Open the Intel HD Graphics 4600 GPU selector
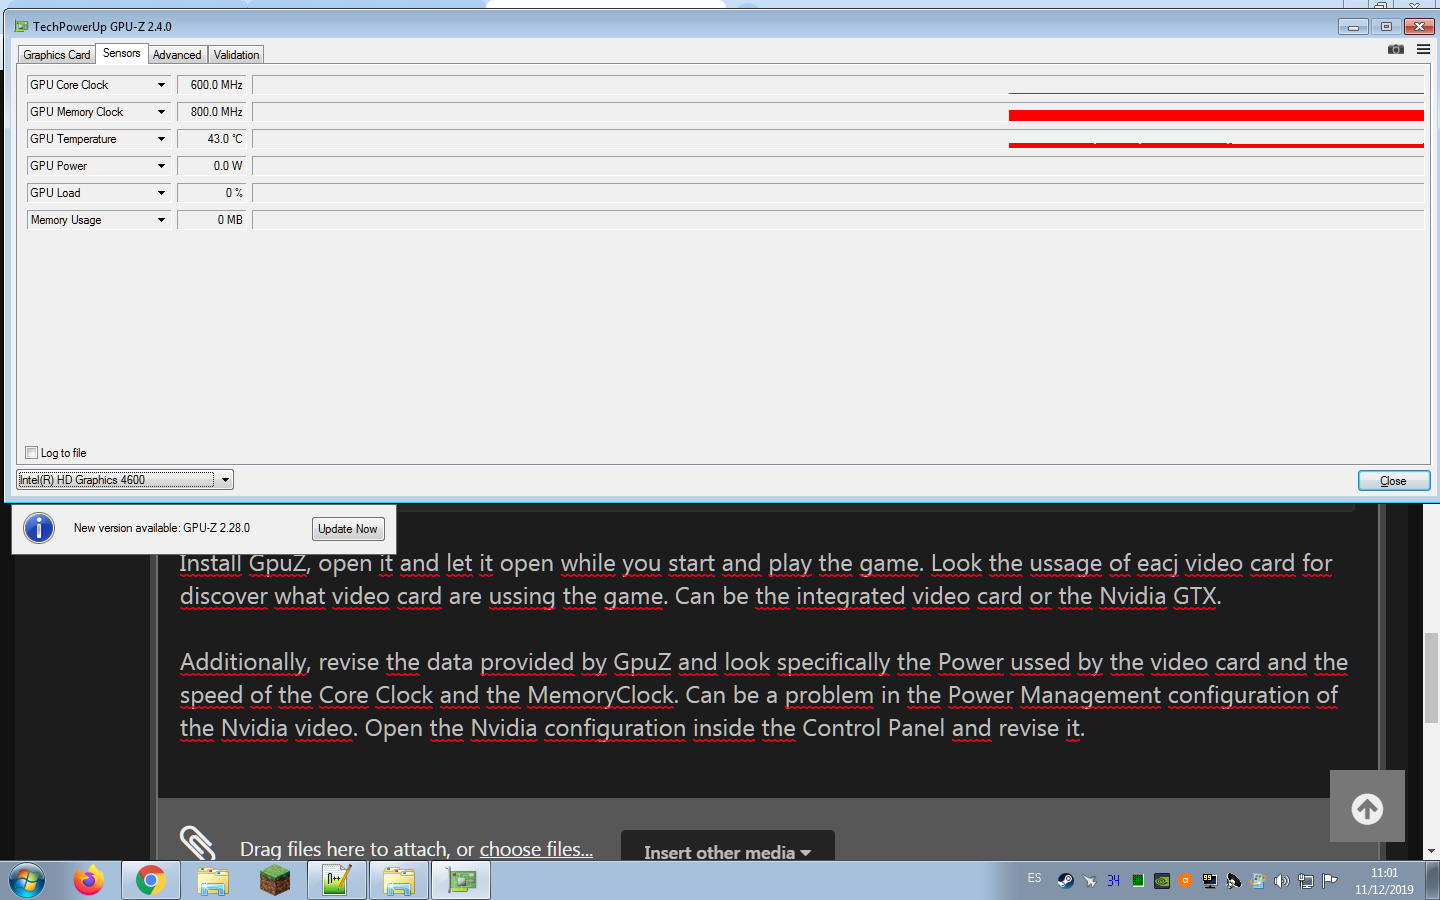This screenshot has height=900, width=1440. pyautogui.click(x=125, y=480)
